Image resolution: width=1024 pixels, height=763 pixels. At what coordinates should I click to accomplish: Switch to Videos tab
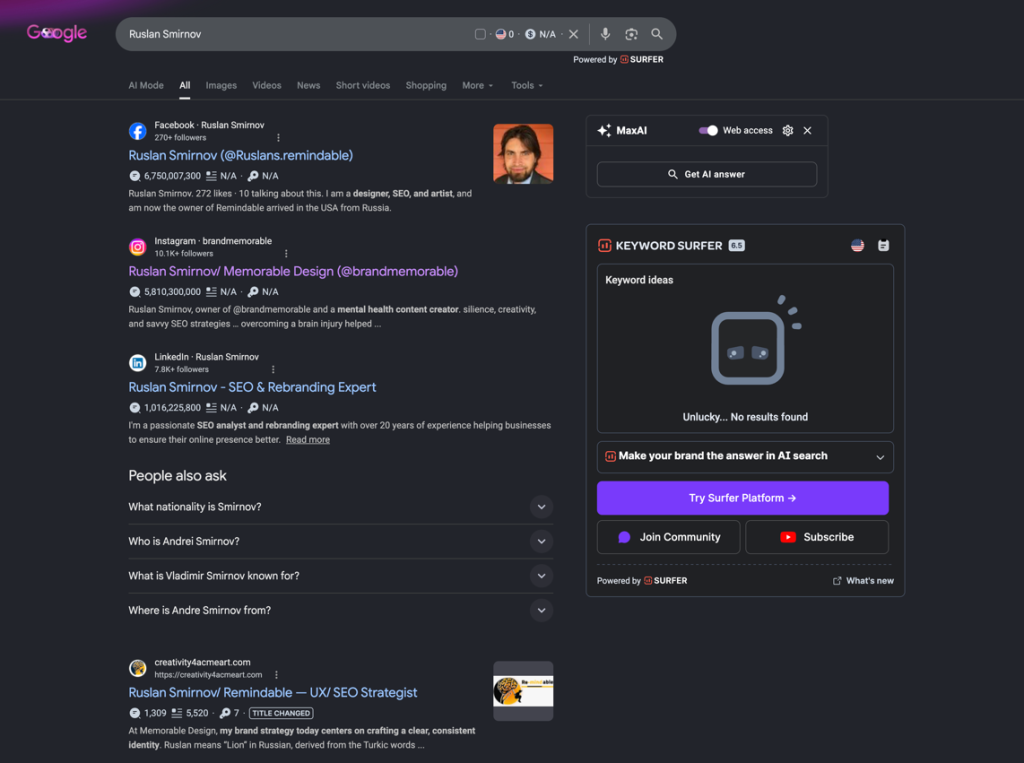point(266,86)
